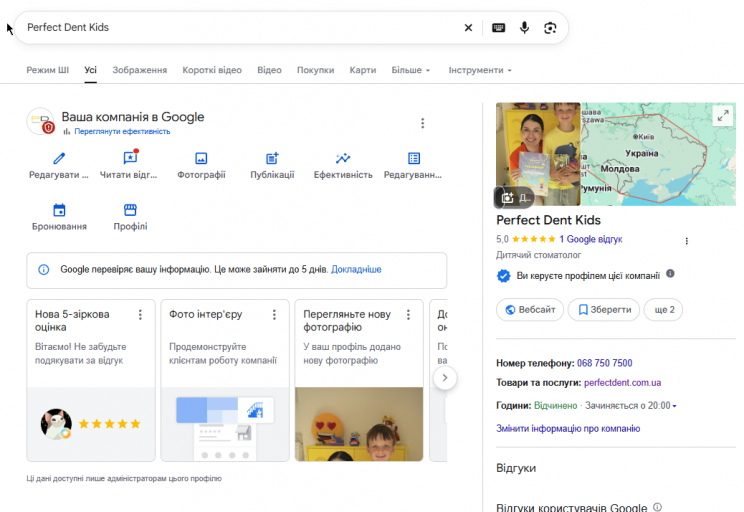Viewport: 744px width, 512px height.
Task: Switch to Зображення tab
Action: point(140,70)
